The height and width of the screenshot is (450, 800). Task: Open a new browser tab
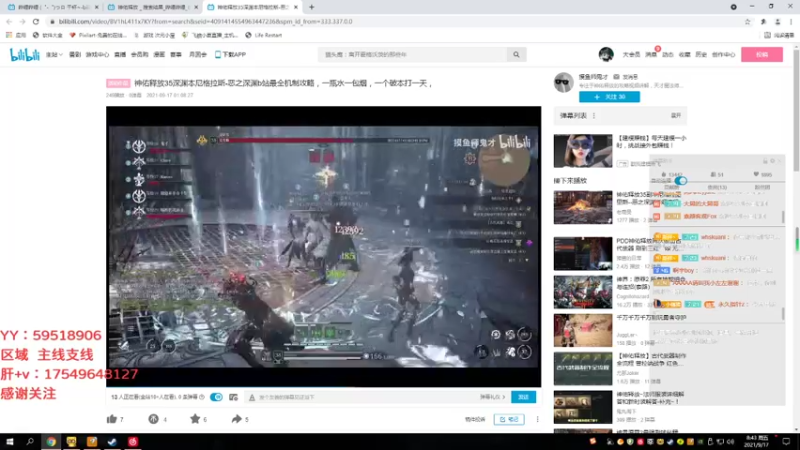(311, 7)
